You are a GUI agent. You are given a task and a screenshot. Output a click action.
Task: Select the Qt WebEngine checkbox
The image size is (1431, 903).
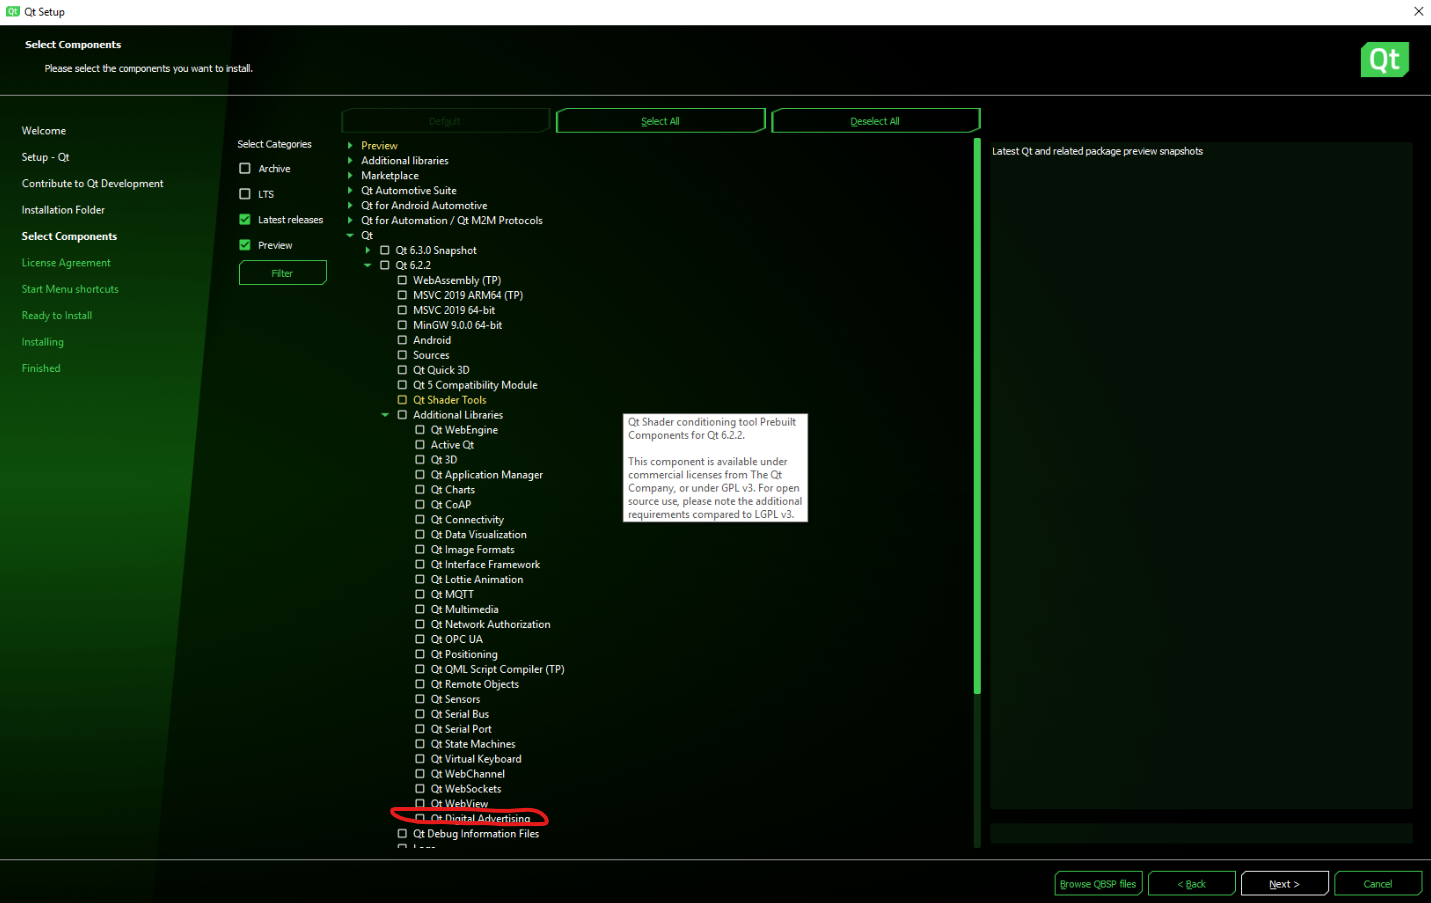click(420, 430)
